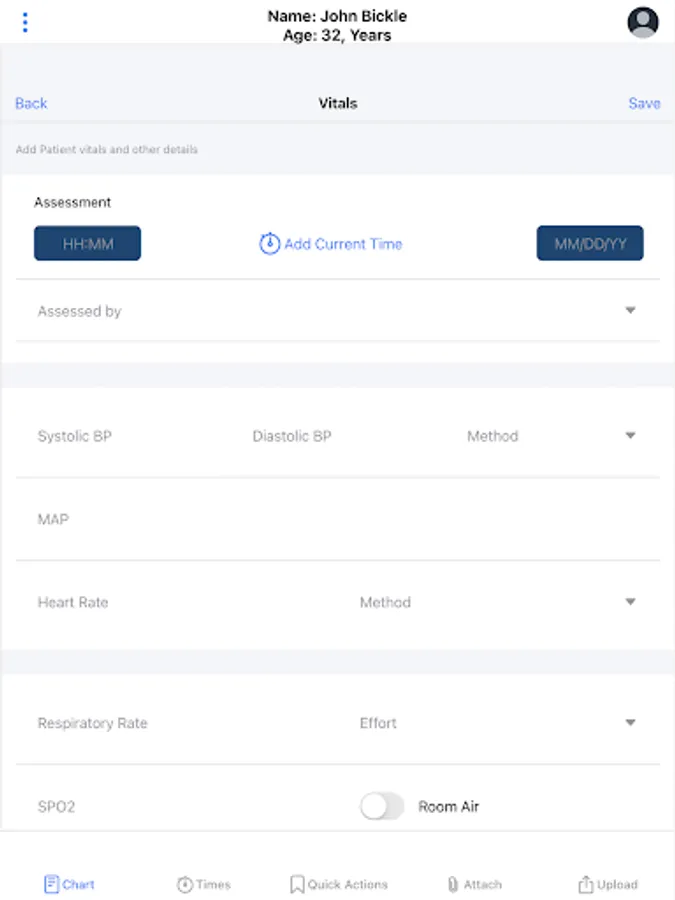Expand the Assessed by dropdown
Screen dimensions: 675x900
(630, 311)
